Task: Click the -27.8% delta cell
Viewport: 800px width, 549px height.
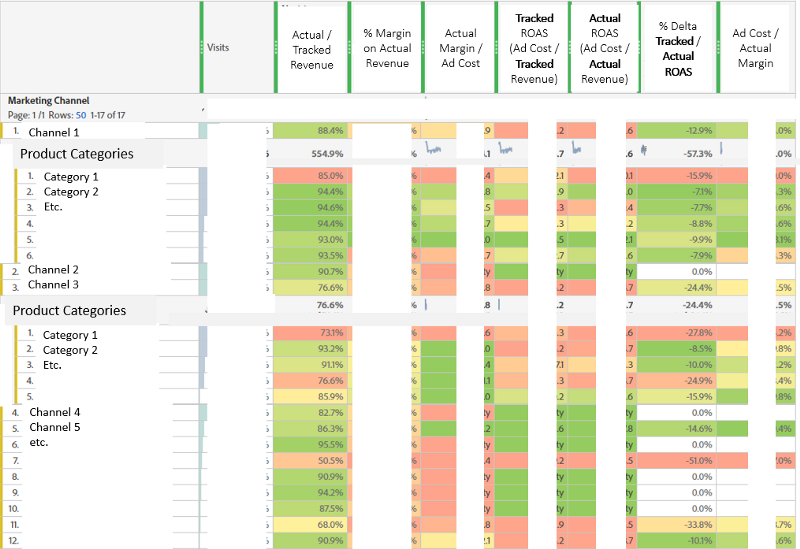Action: [676, 333]
